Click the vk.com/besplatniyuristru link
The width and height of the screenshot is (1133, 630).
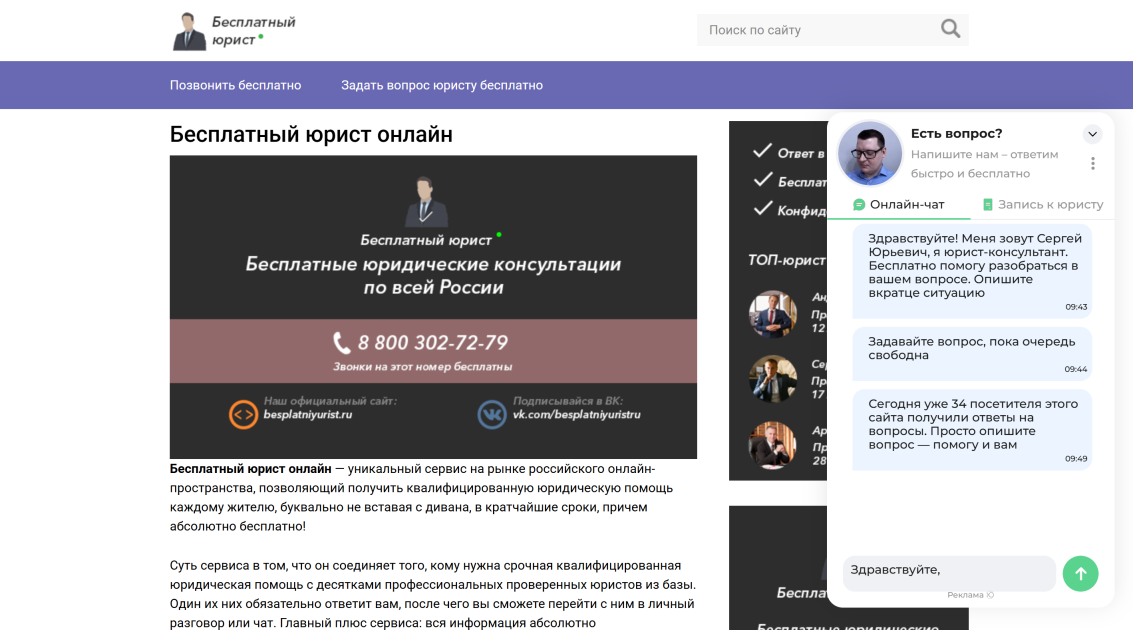pyautogui.click(x=577, y=415)
